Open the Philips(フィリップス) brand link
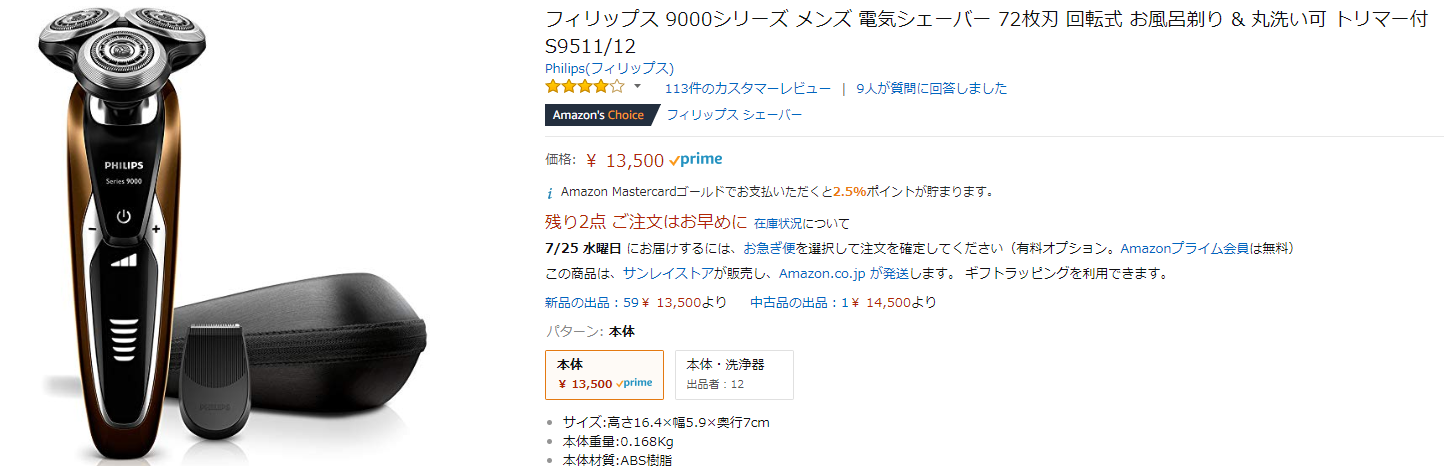 click(609, 68)
